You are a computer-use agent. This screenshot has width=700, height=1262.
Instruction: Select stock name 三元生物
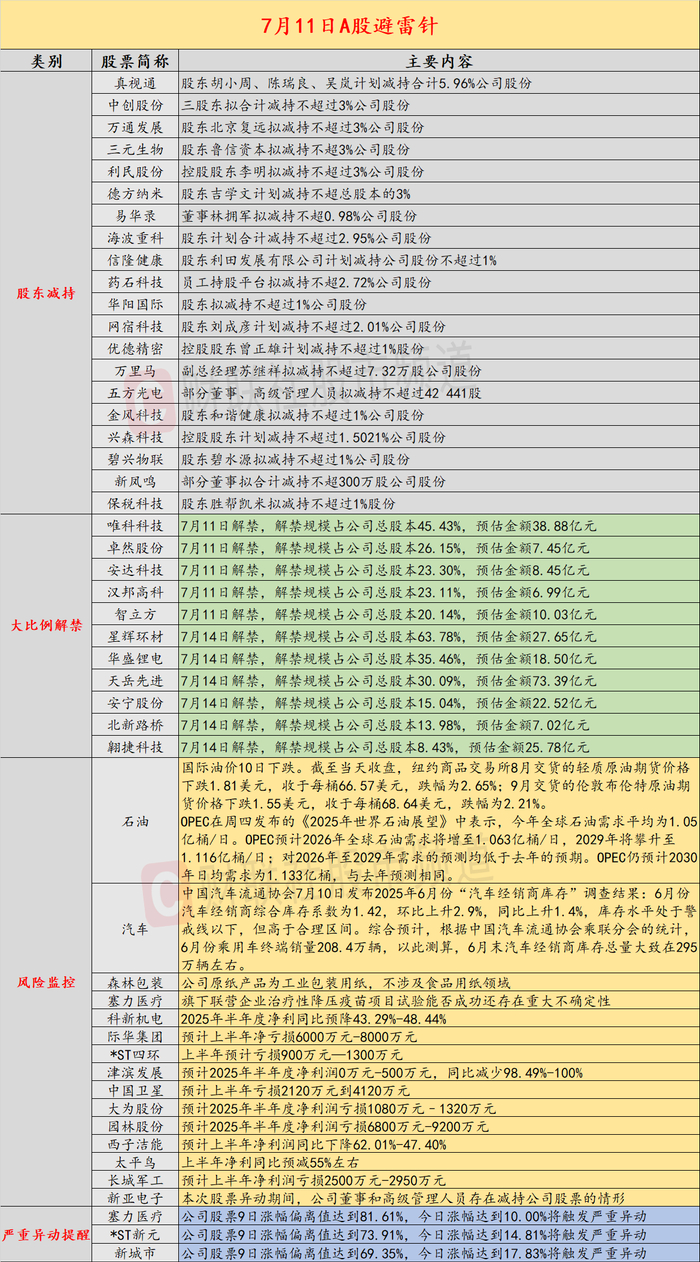(135, 150)
